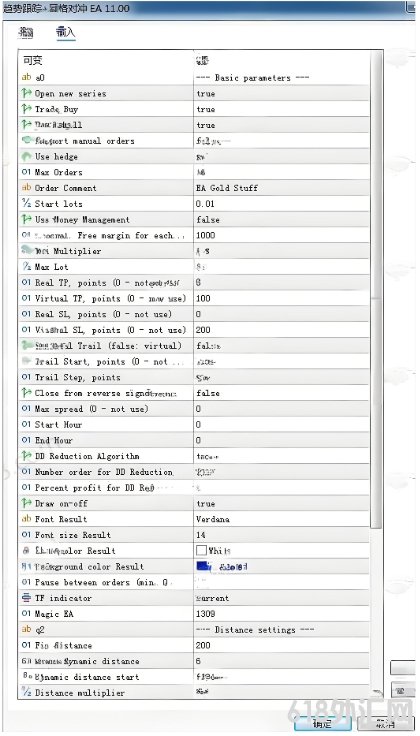Click the EA Gold Stuff comment value
This screenshot has width=420, height=736.
[227, 188]
